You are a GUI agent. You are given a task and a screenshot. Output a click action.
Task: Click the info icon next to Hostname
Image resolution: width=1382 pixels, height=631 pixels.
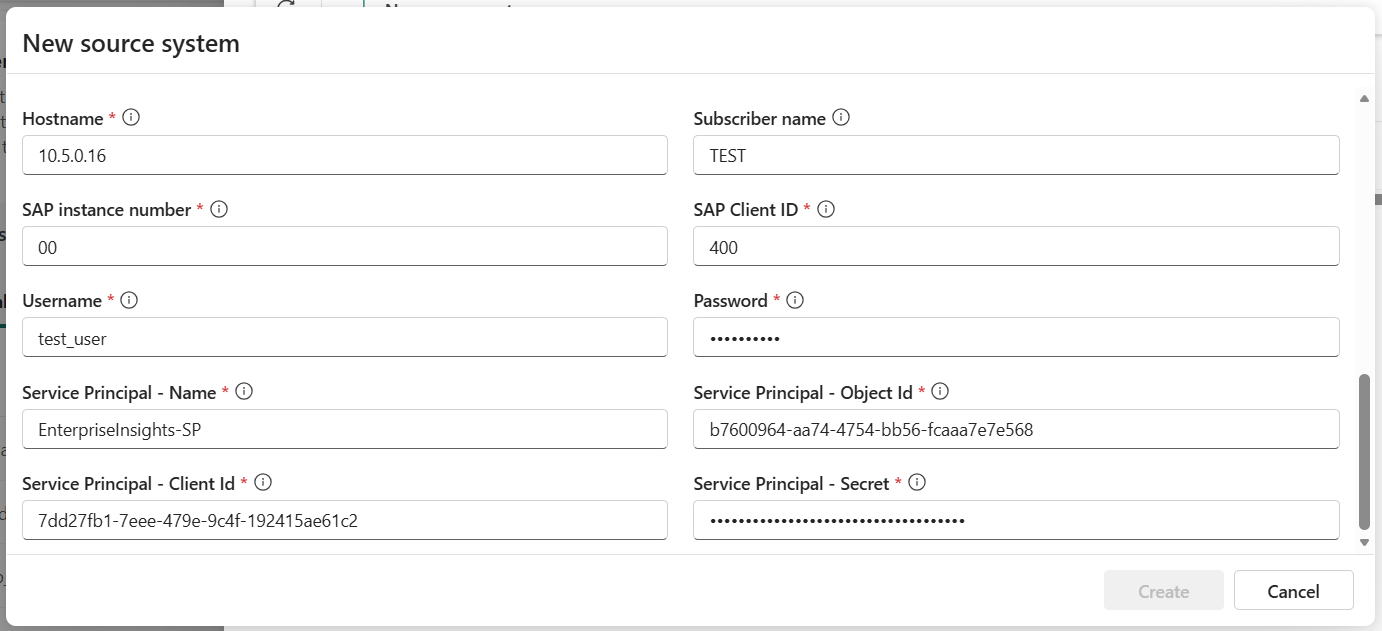pyautogui.click(x=130, y=118)
